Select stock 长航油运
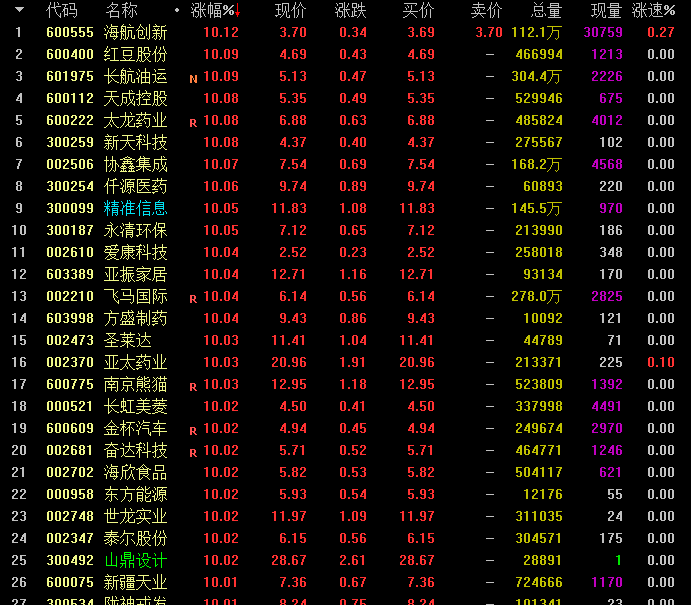Viewport: 691px width, 605px height. [x=135, y=76]
